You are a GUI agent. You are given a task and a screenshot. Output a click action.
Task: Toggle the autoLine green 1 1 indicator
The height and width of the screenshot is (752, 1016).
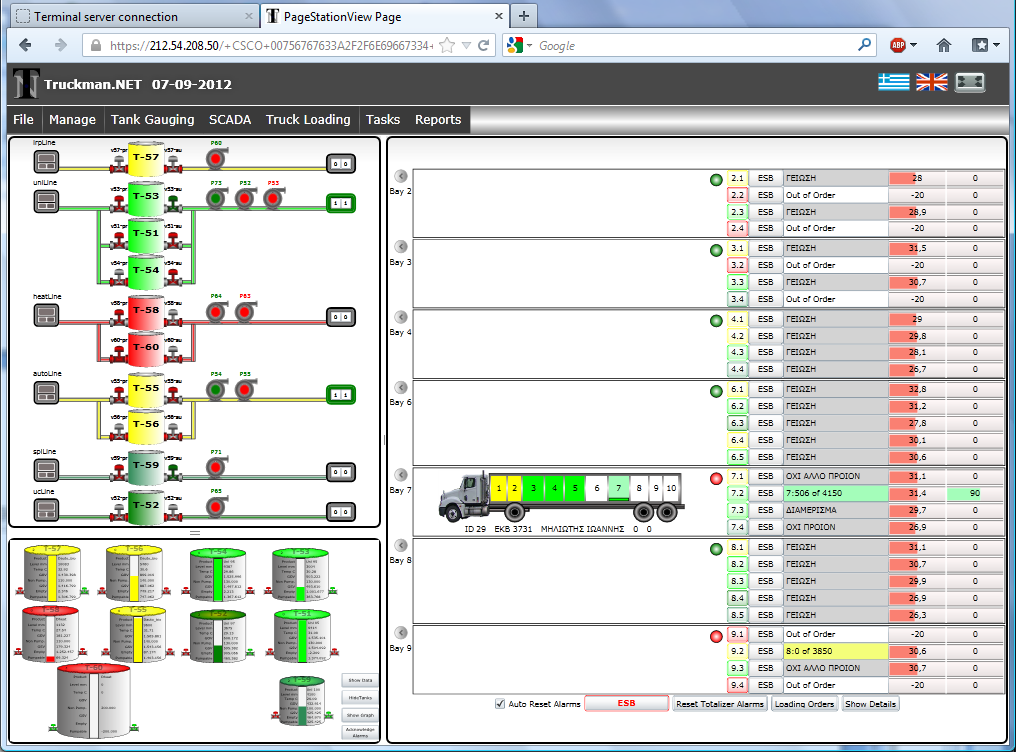341,392
